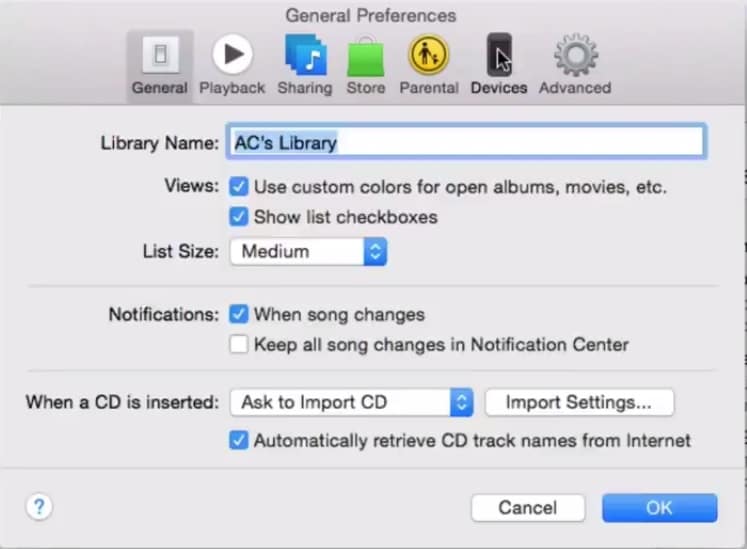Open the Sharing preferences pane
Image resolution: width=747 pixels, height=549 pixels.
[x=305, y=66]
